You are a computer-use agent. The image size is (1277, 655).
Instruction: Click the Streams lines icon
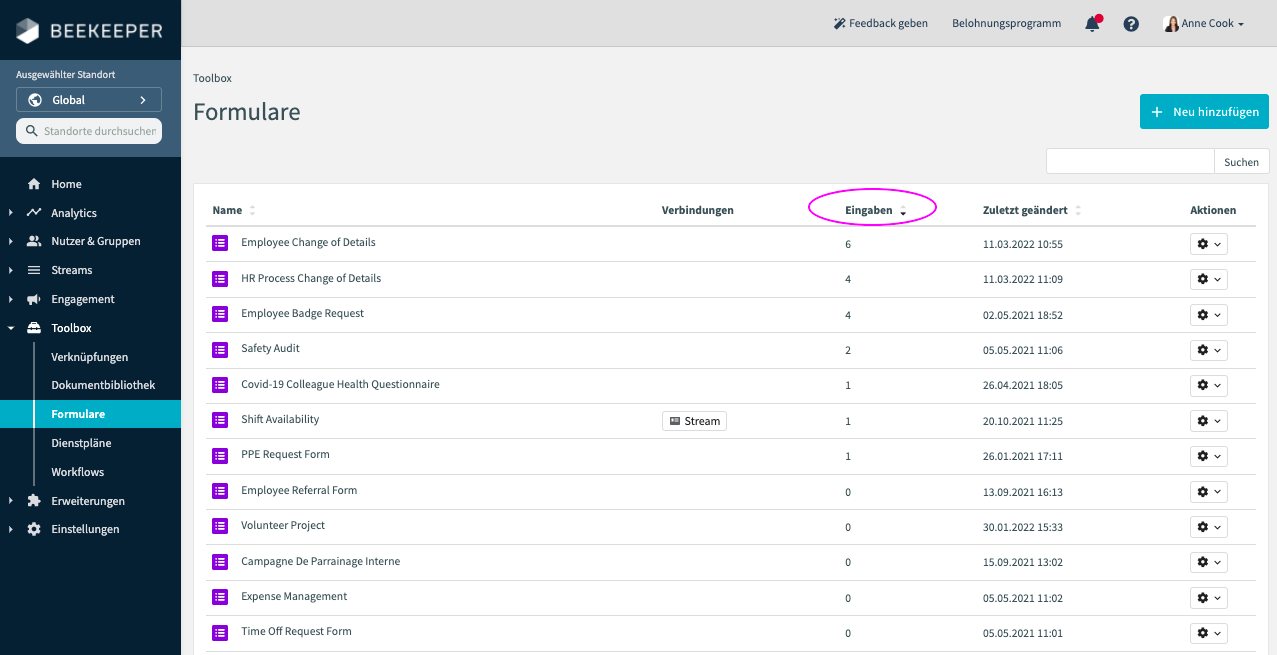click(x=34, y=270)
